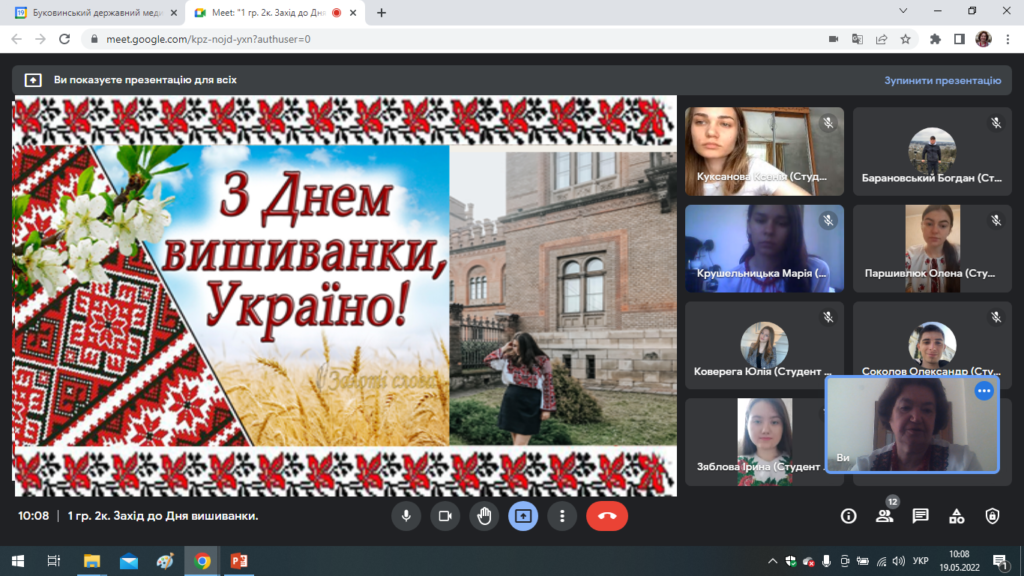Click Зупинити презентацію link

(942, 80)
